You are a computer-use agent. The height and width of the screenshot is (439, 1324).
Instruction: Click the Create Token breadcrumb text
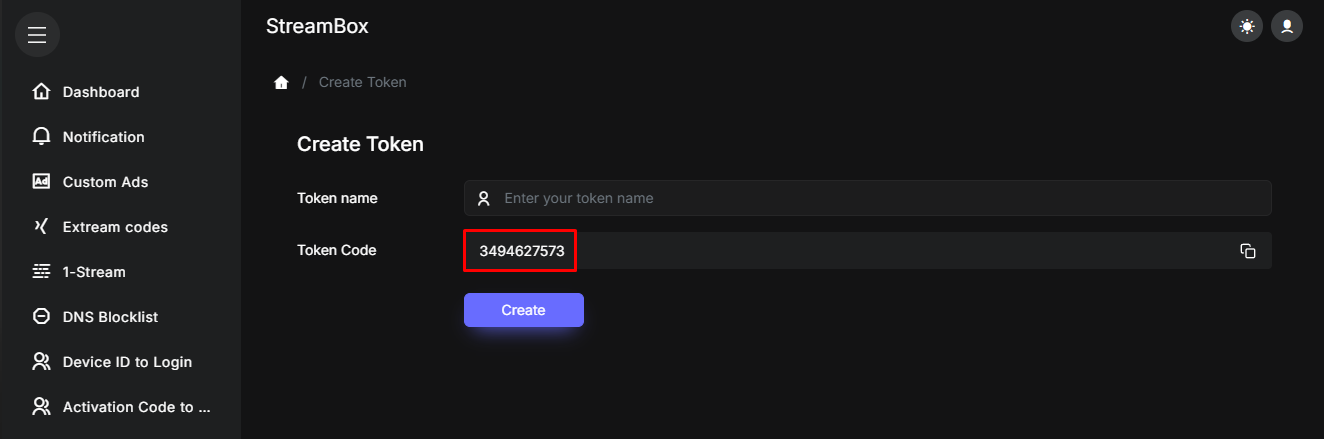(x=362, y=82)
